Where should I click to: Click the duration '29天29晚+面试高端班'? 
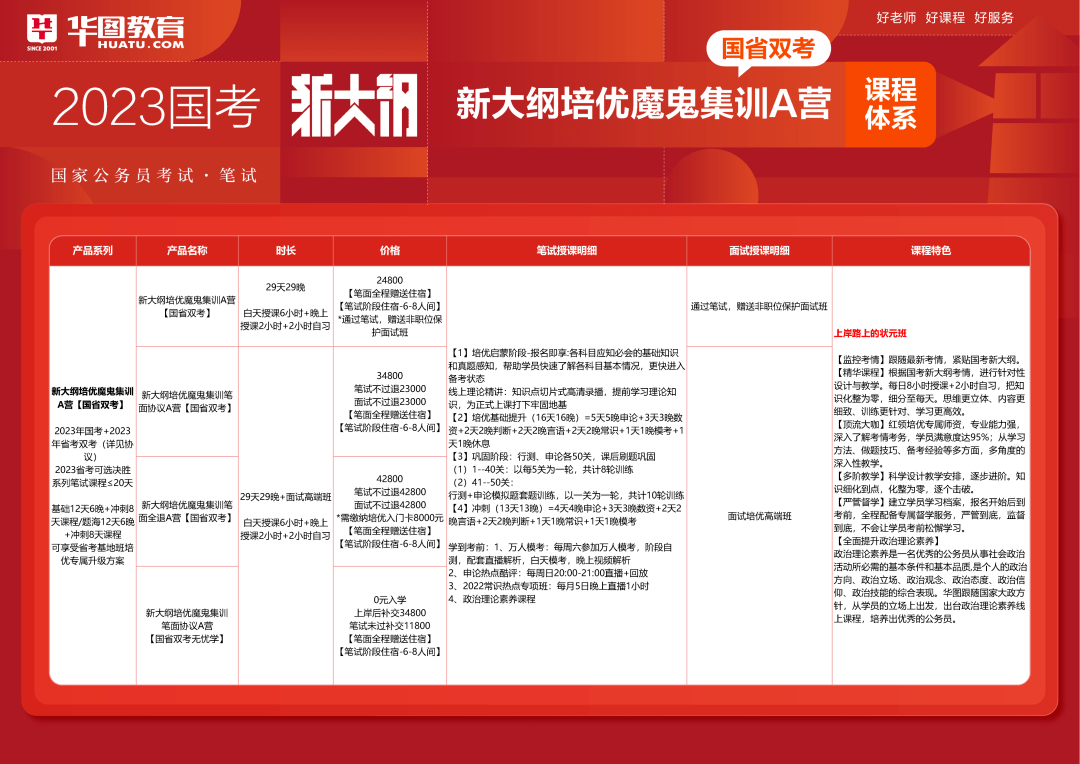pyautogui.click(x=286, y=497)
